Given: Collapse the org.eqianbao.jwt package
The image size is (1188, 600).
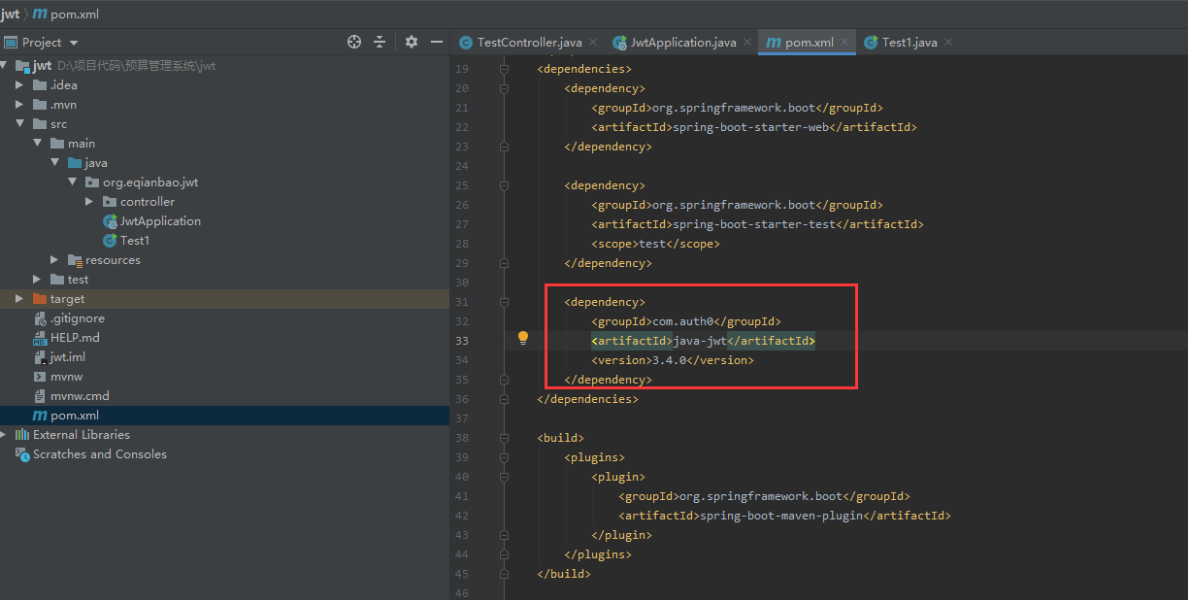Looking at the screenshot, I should click(x=72, y=182).
